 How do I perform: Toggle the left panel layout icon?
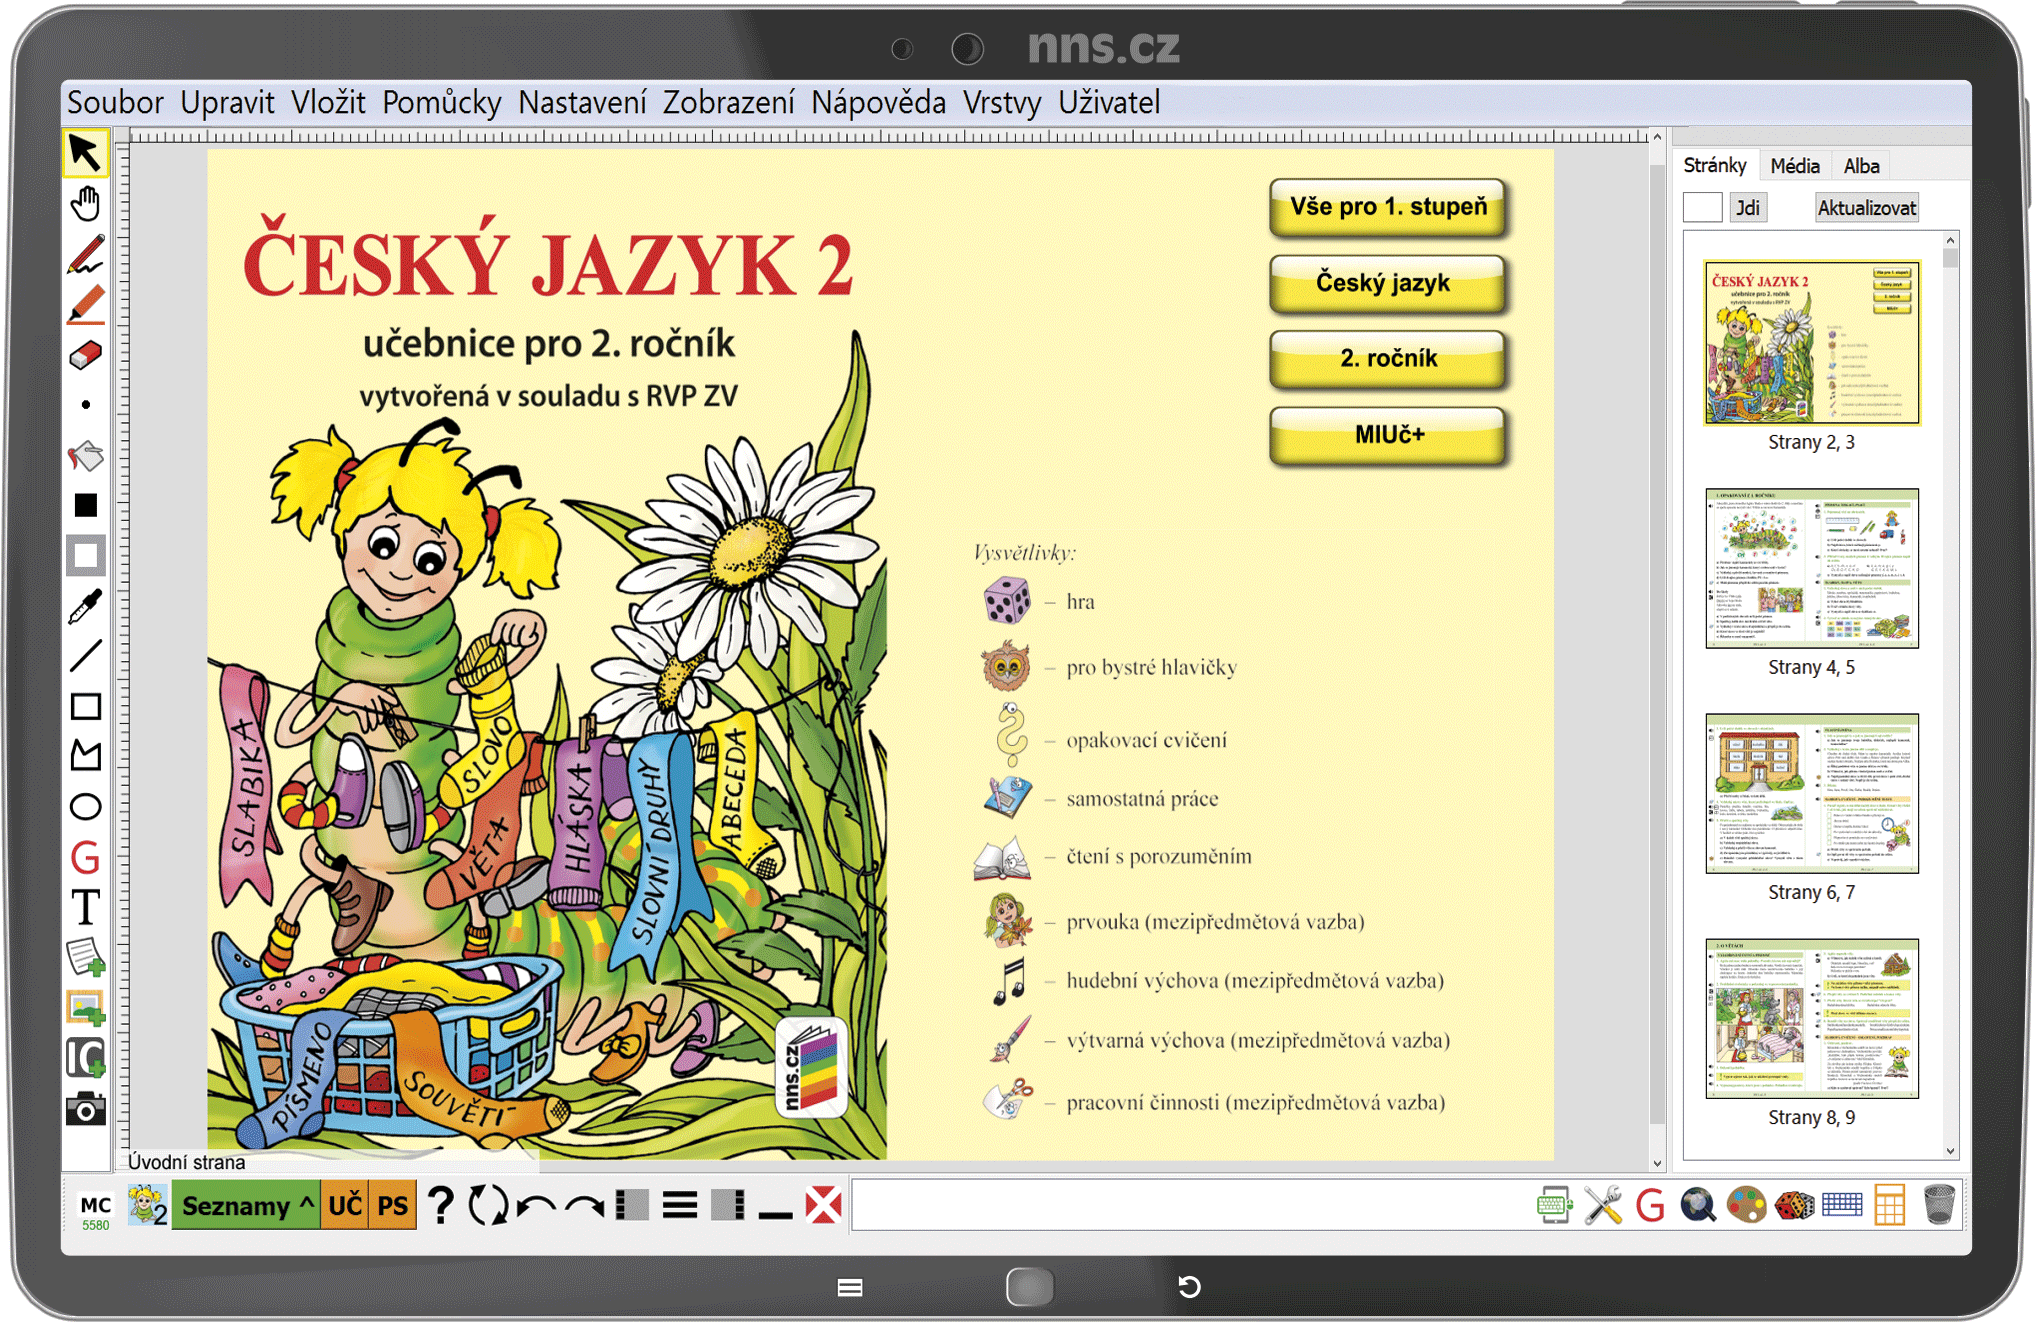point(632,1205)
